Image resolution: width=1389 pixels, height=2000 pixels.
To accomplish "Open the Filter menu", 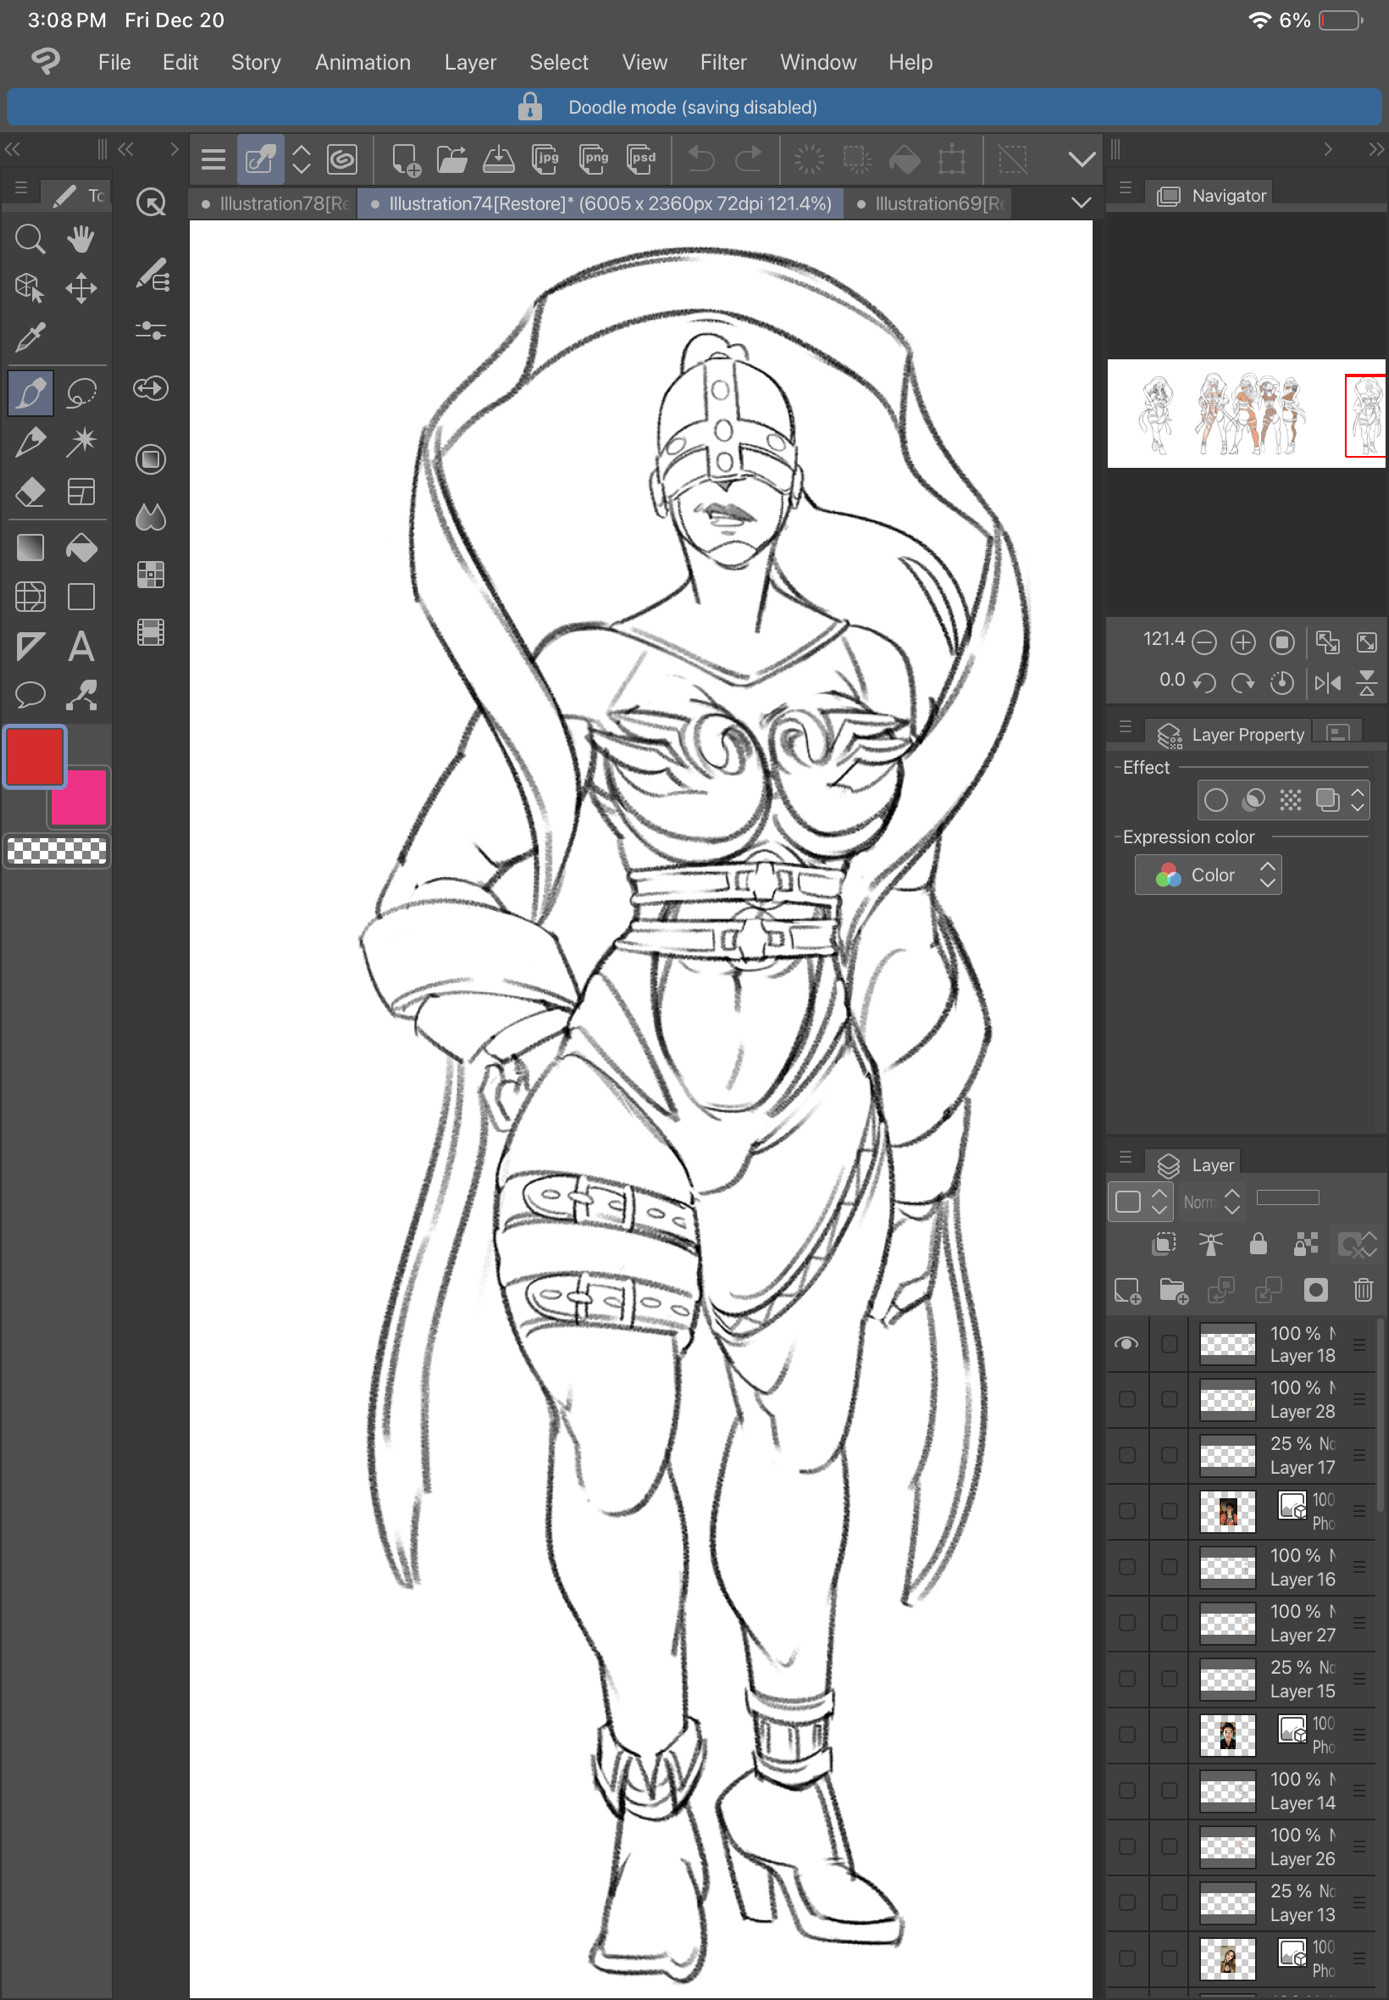I will [723, 62].
